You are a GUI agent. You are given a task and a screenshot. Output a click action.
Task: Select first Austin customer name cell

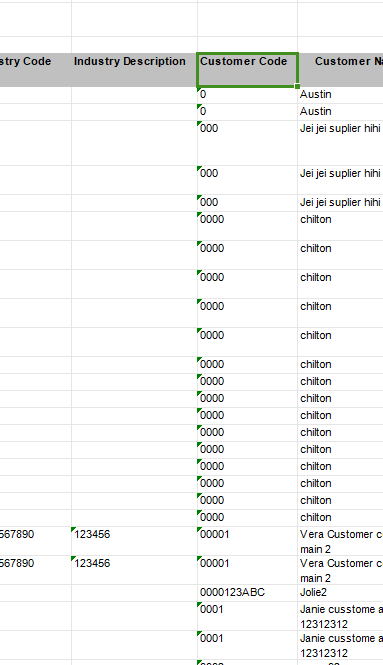pos(340,95)
